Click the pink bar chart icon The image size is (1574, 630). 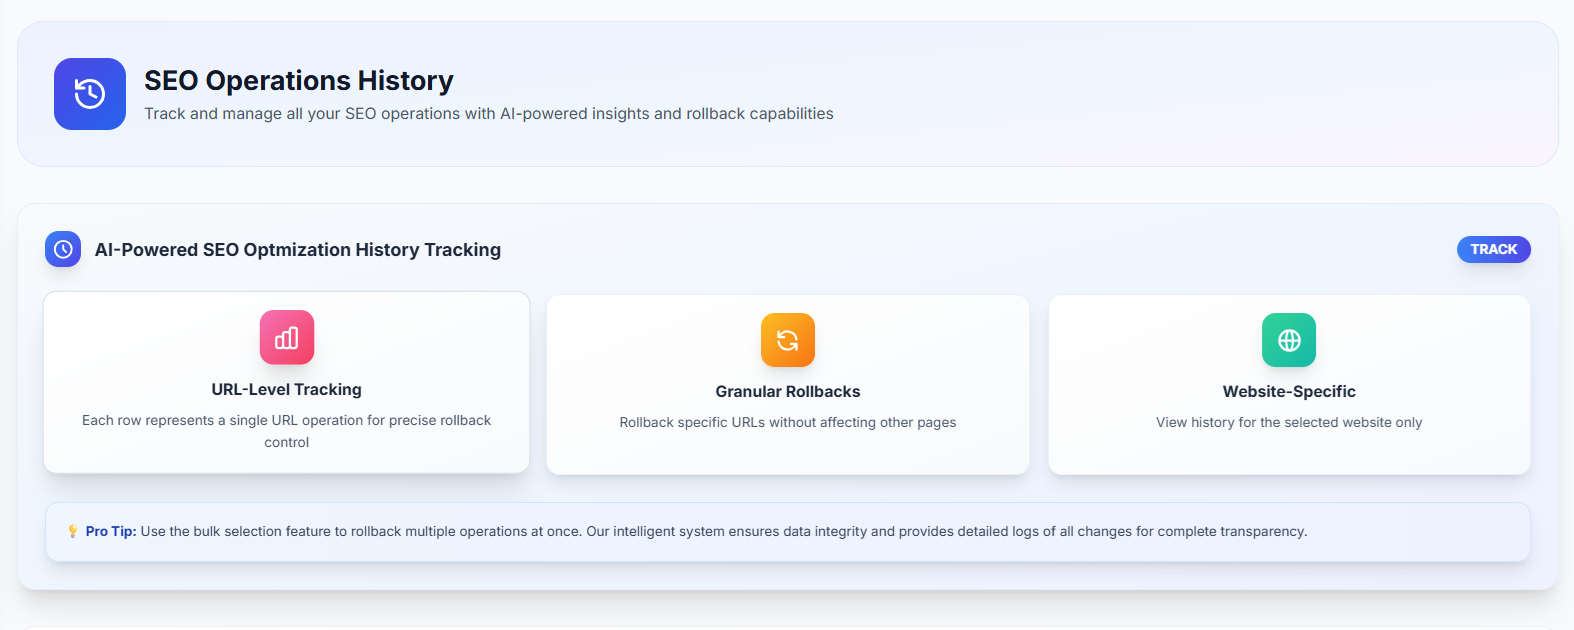click(287, 338)
